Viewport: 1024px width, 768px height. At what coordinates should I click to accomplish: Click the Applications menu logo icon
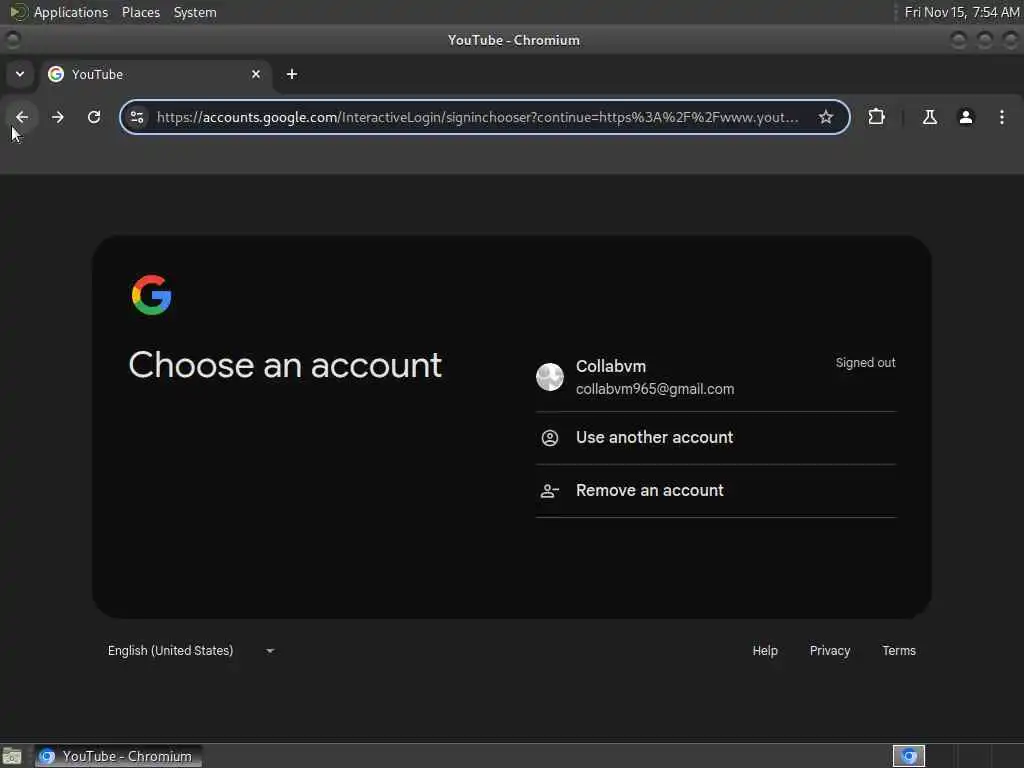coord(18,12)
